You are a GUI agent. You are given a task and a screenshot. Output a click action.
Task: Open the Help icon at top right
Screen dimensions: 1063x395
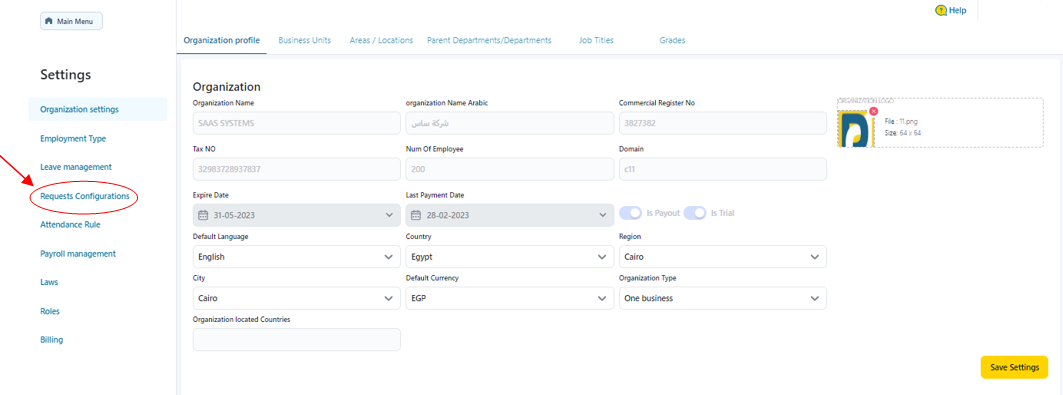click(x=941, y=11)
